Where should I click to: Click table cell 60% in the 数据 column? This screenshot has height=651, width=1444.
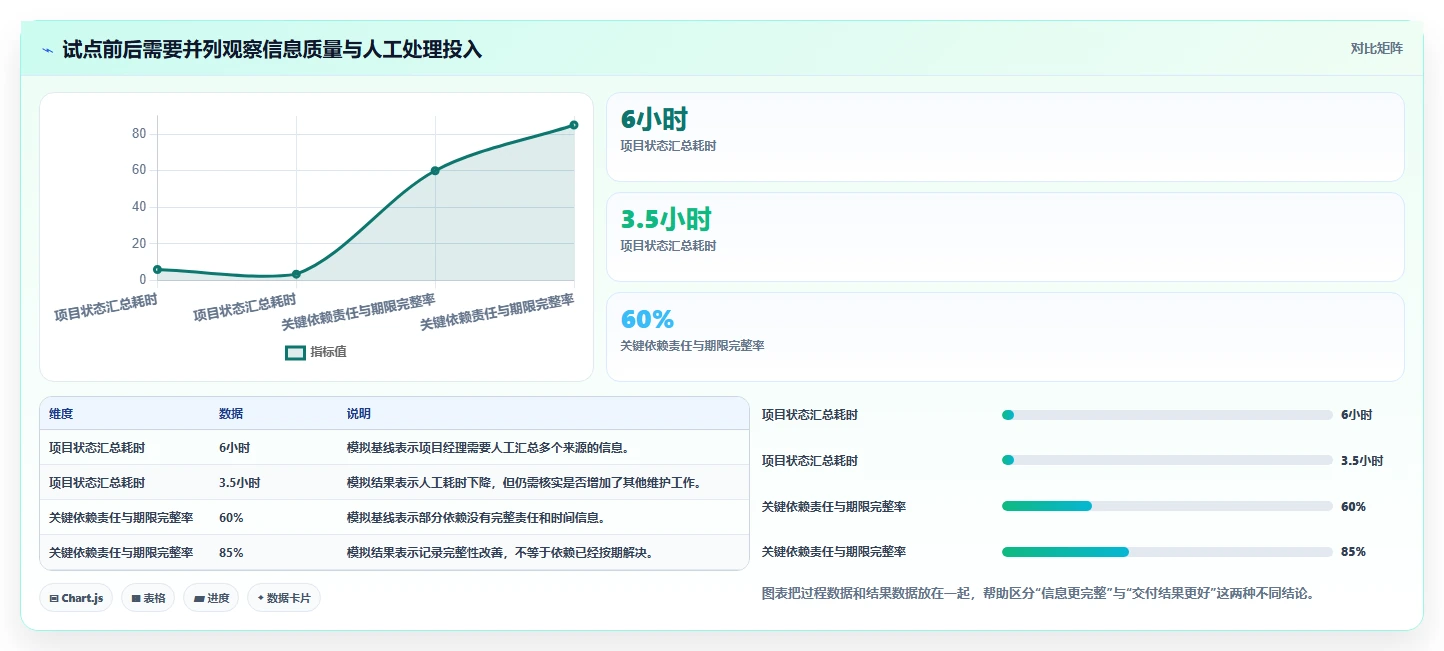[231, 518]
